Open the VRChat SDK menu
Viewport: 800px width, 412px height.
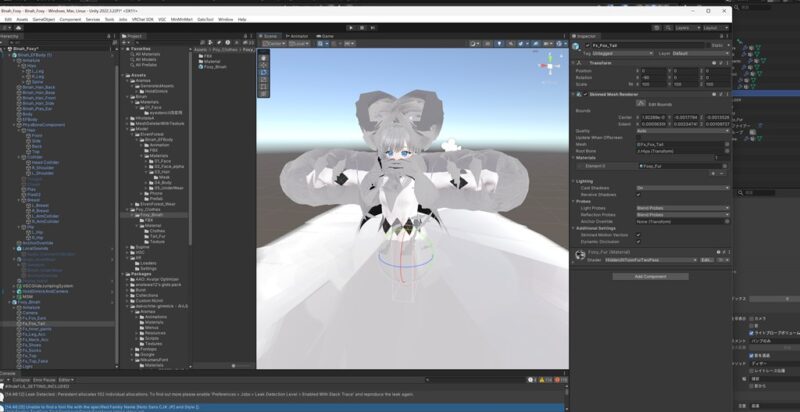(148, 19)
